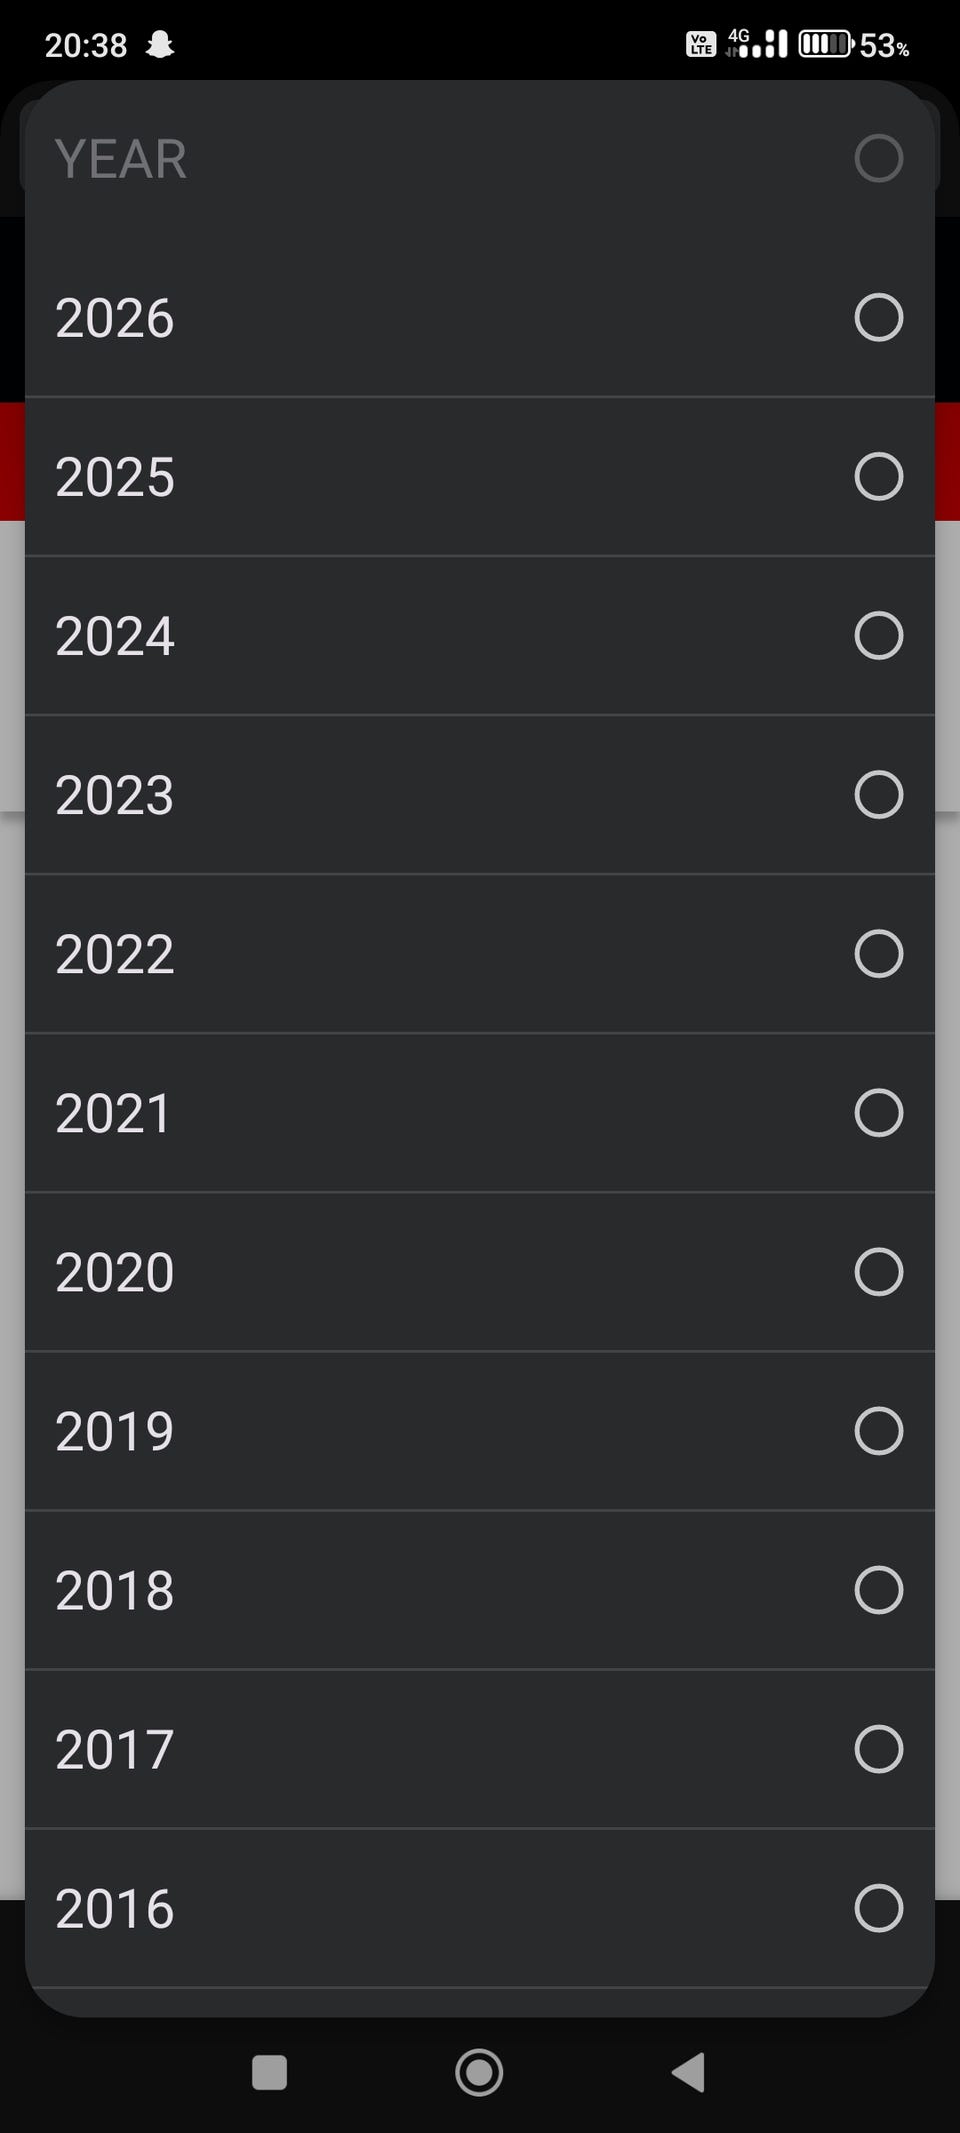
Task: Select the 2026 radio button
Action: pyautogui.click(x=879, y=318)
